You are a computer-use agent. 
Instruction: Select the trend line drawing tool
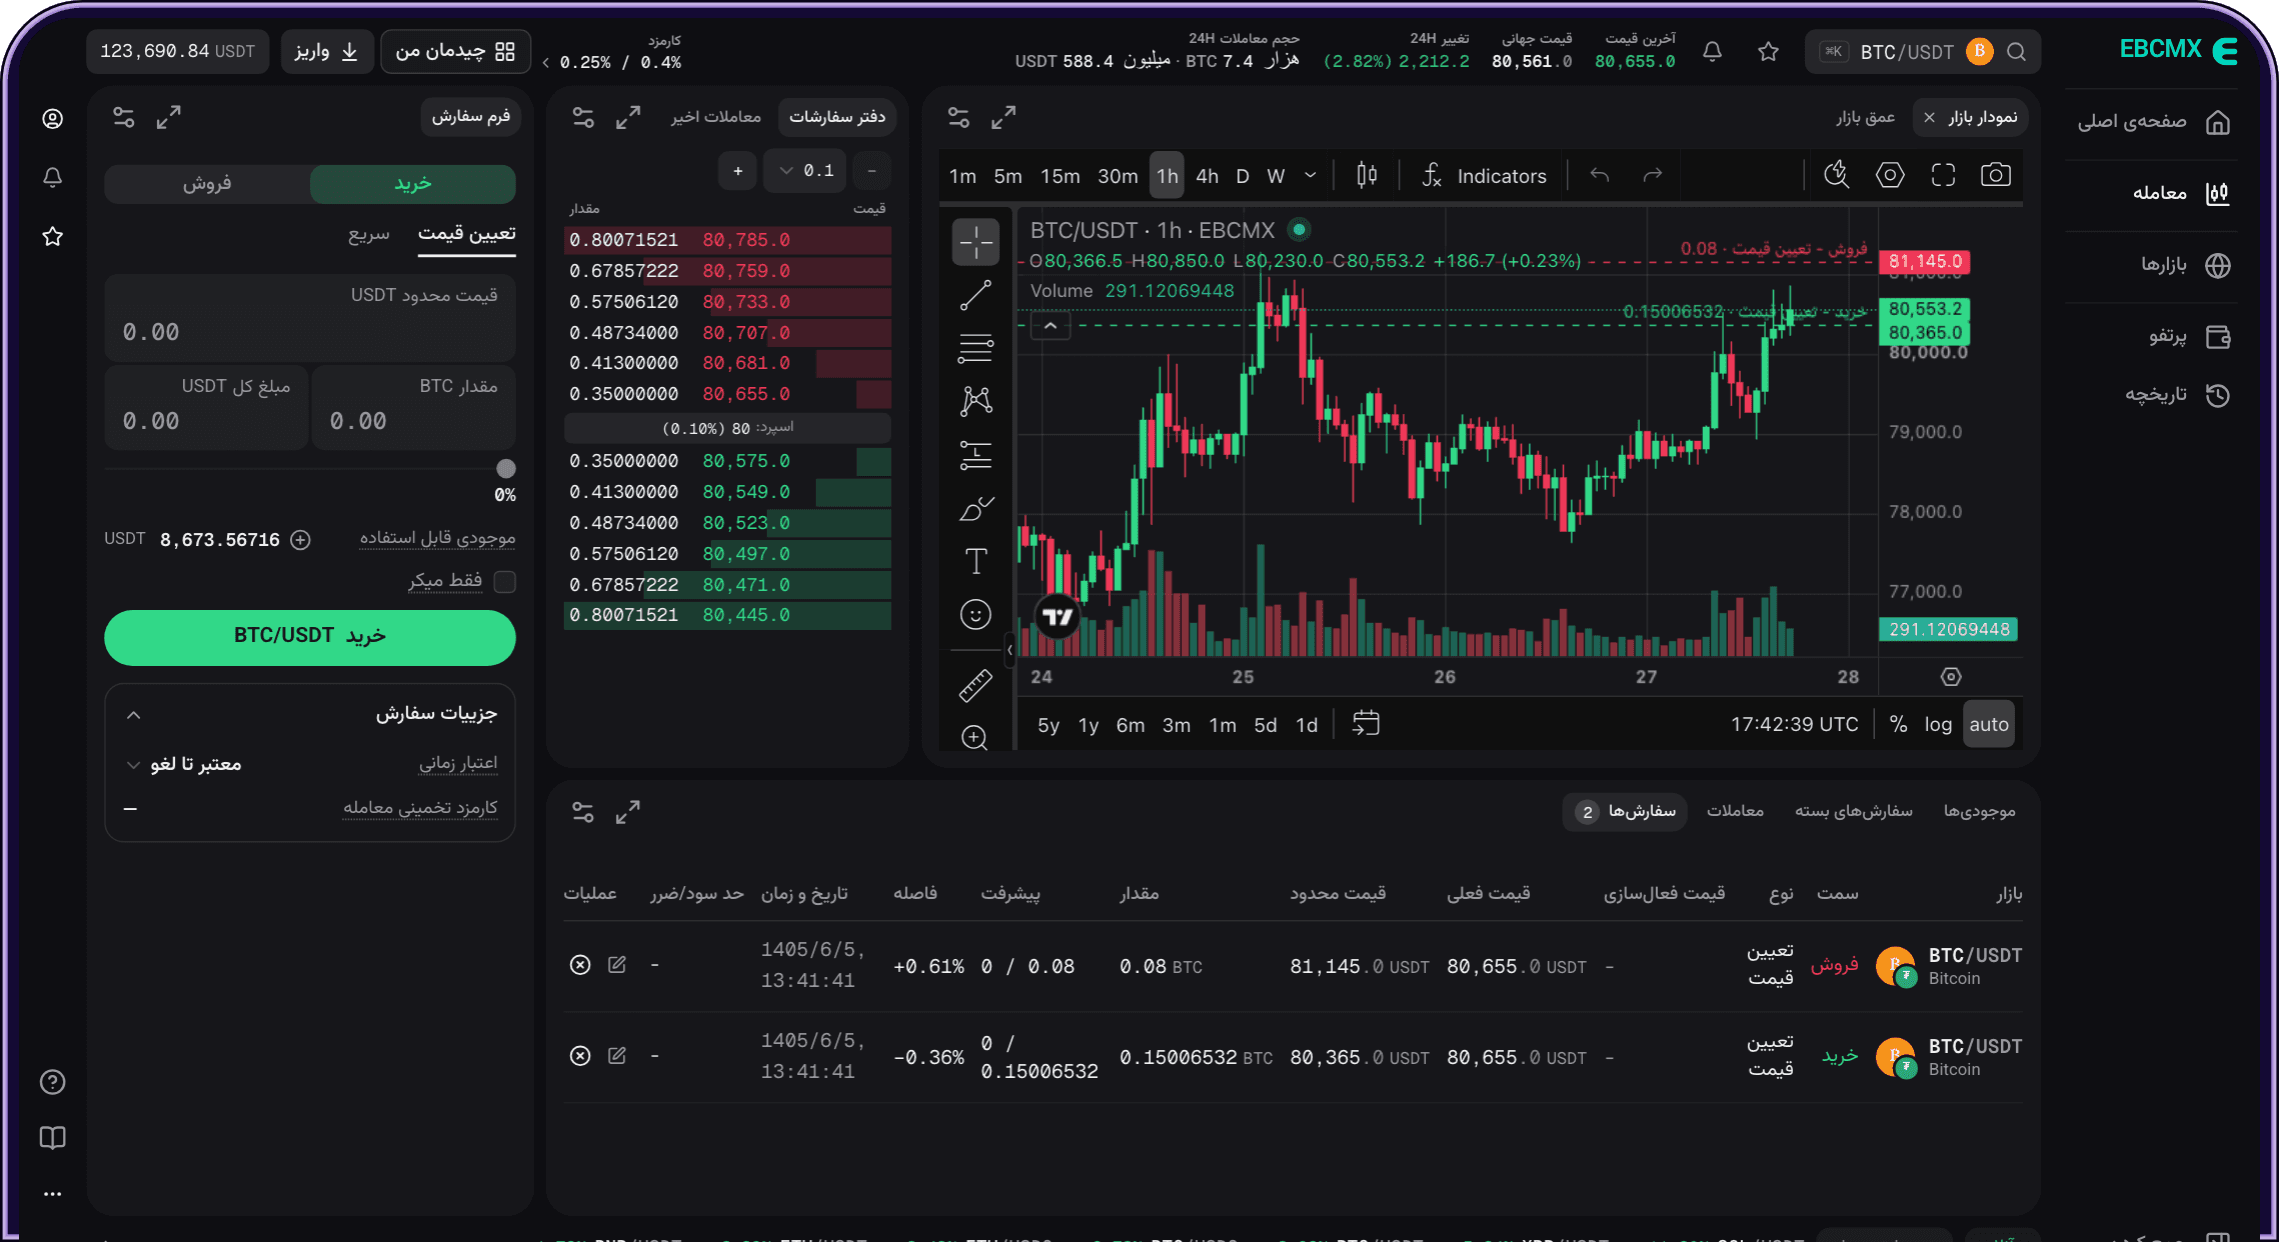pyautogui.click(x=975, y=295)
